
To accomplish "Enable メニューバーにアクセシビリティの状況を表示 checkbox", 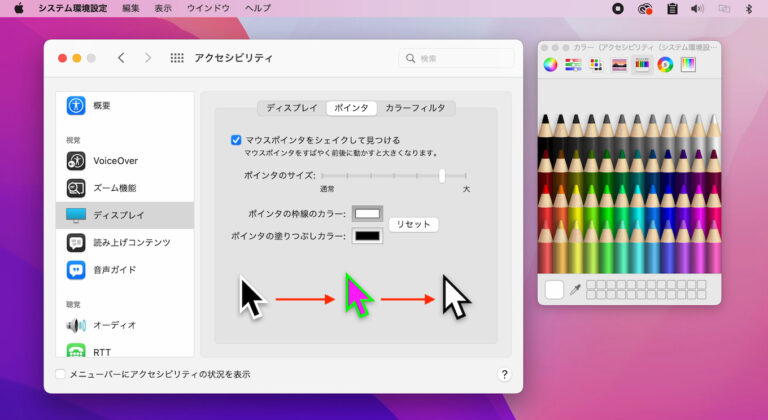I will (x=61, y=374).
